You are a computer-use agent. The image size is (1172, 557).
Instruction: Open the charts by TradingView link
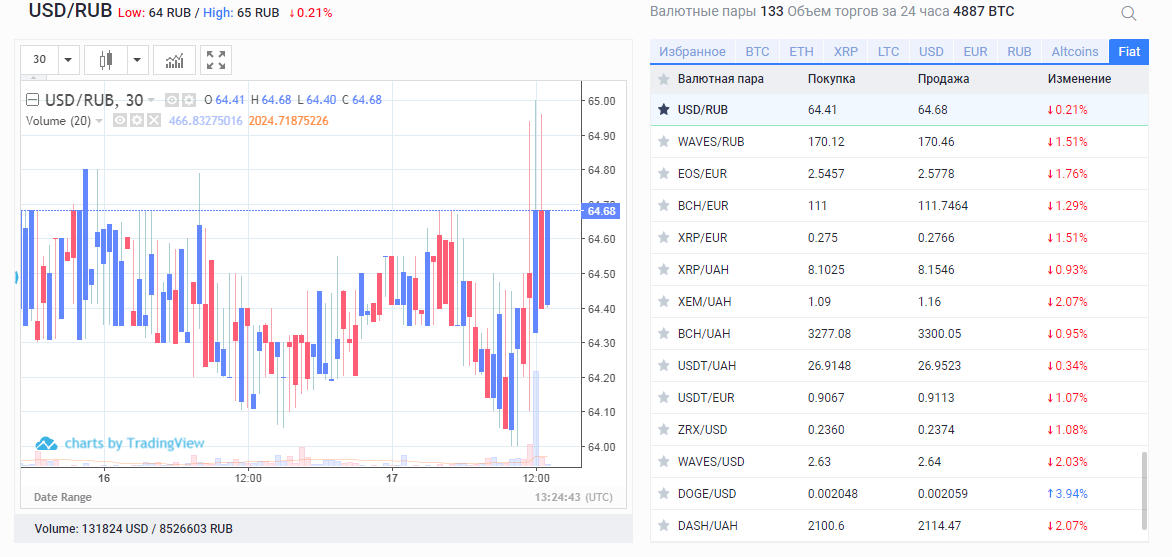pyautogui.click(x=120, y=443)
